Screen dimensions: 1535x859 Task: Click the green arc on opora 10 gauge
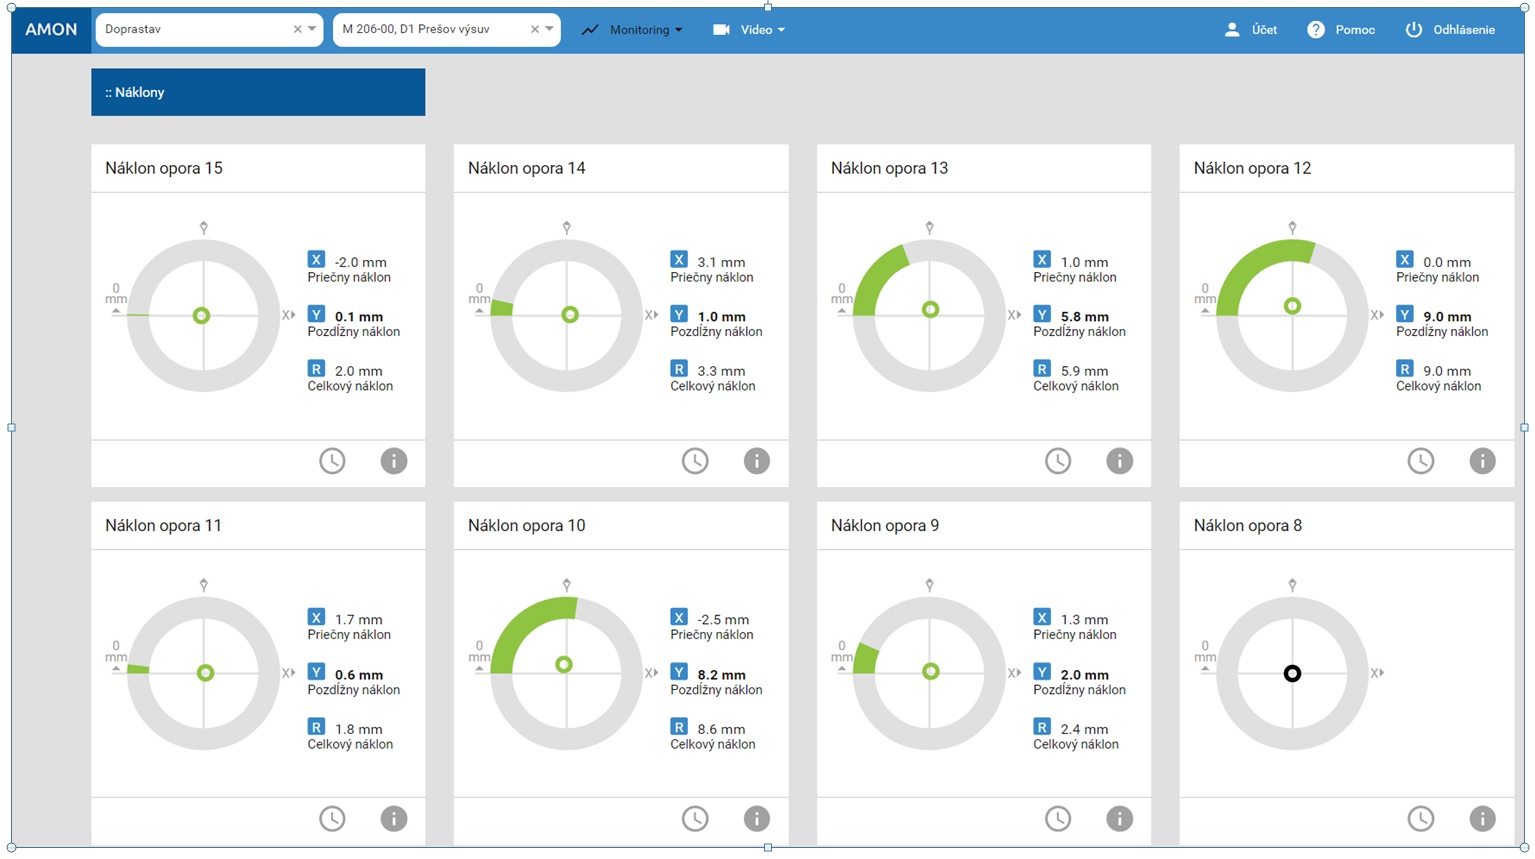point(524,623)
